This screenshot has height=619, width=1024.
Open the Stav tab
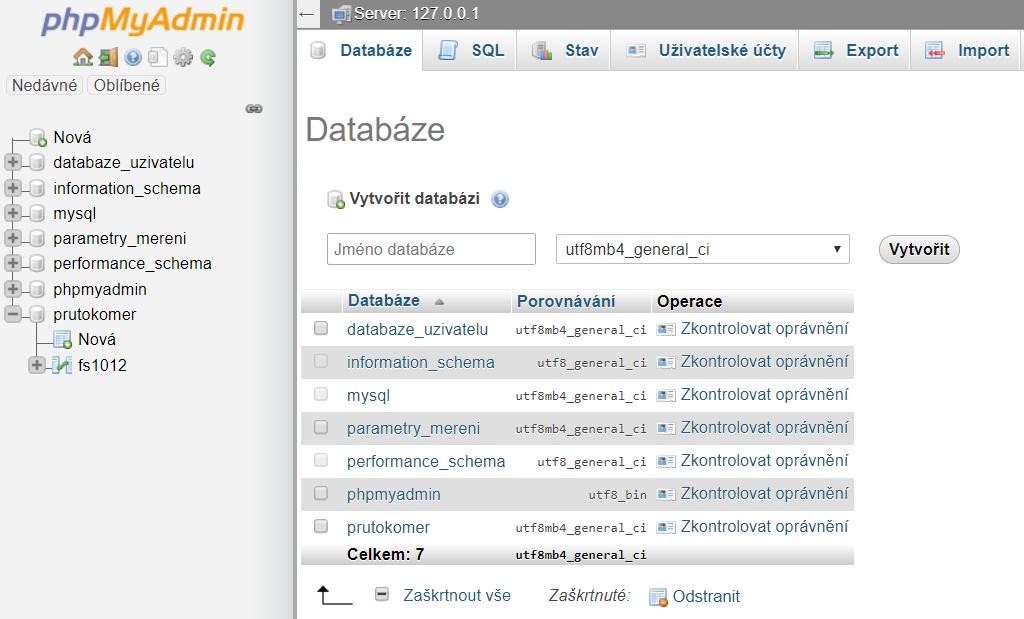point(565,50)
